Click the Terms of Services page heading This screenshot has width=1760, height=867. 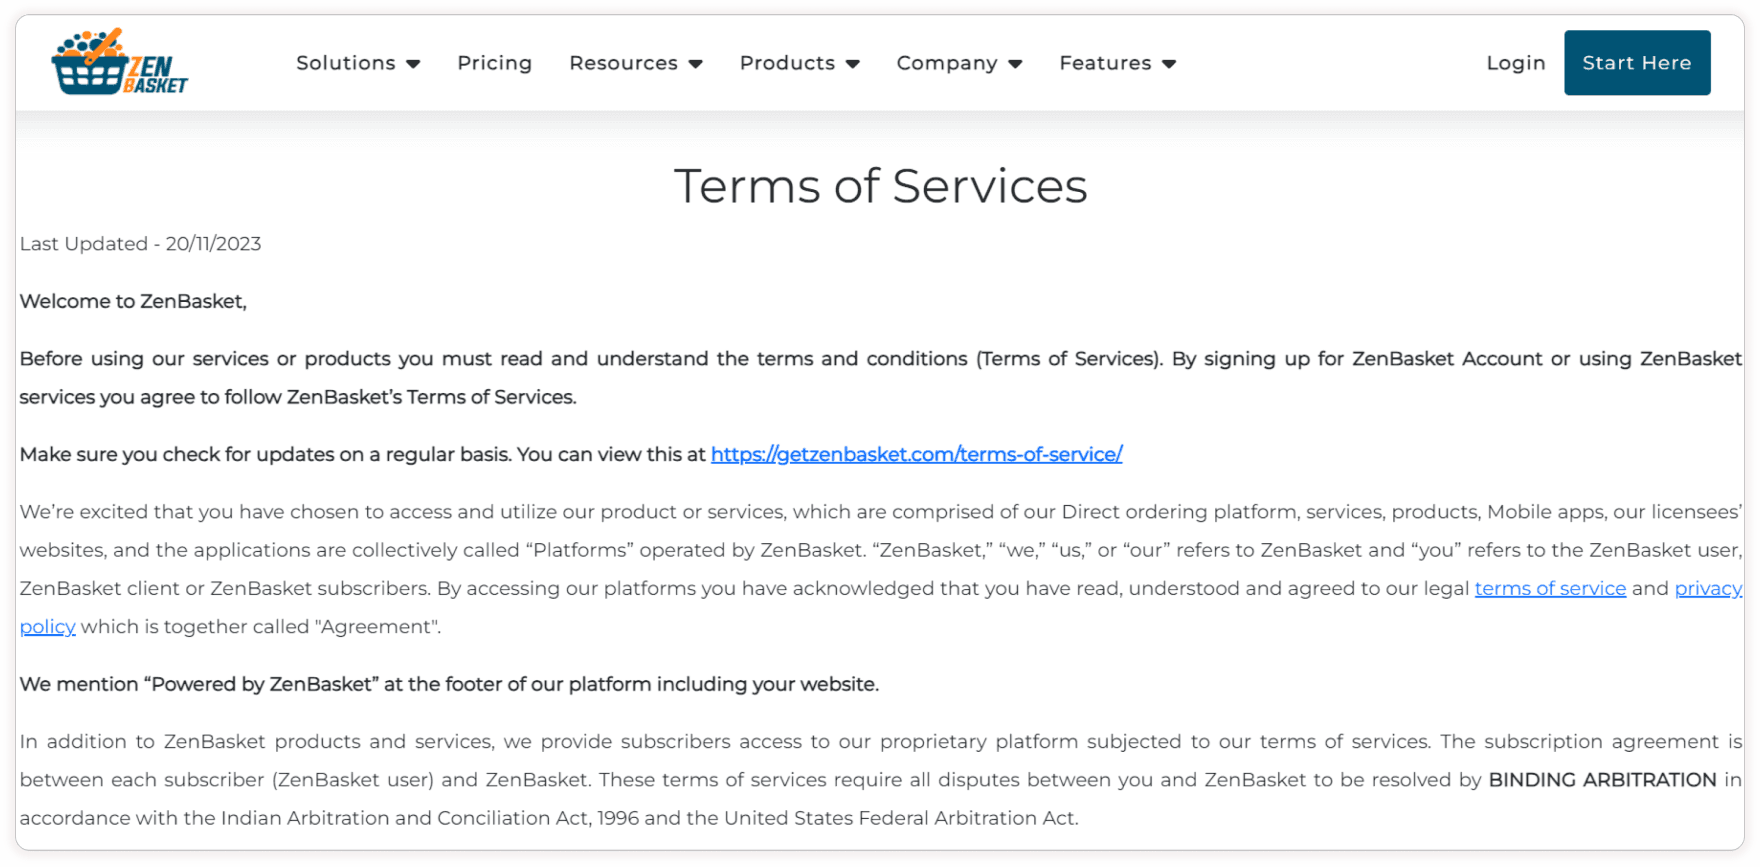pyautogui.click(x=880, y=186)
